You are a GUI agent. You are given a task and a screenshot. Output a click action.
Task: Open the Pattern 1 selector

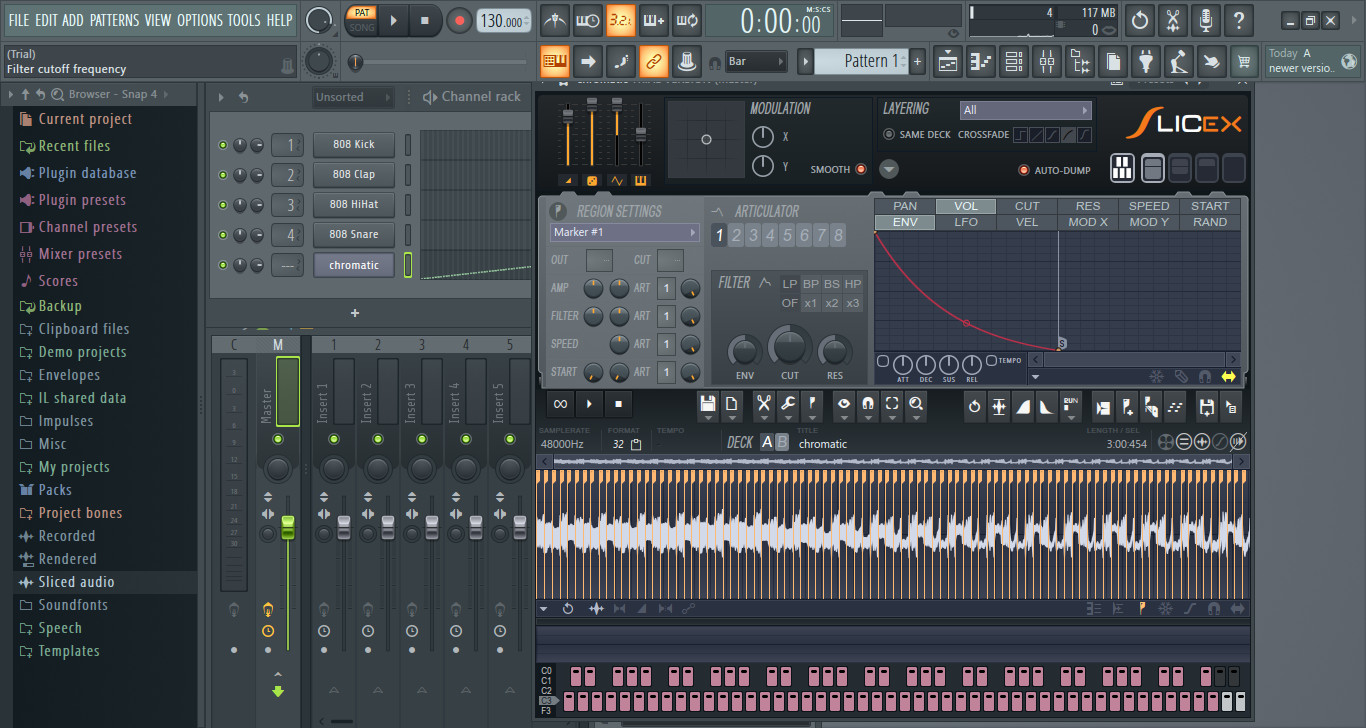click(x=861, y=61)
